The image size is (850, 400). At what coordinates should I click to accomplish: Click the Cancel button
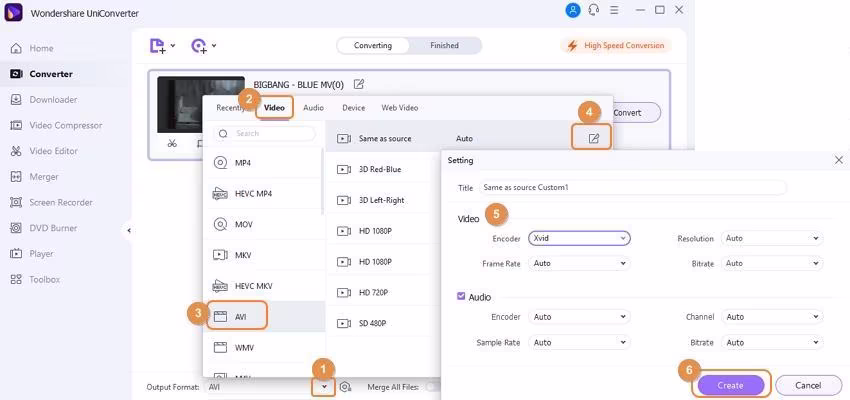coord(808,385)
